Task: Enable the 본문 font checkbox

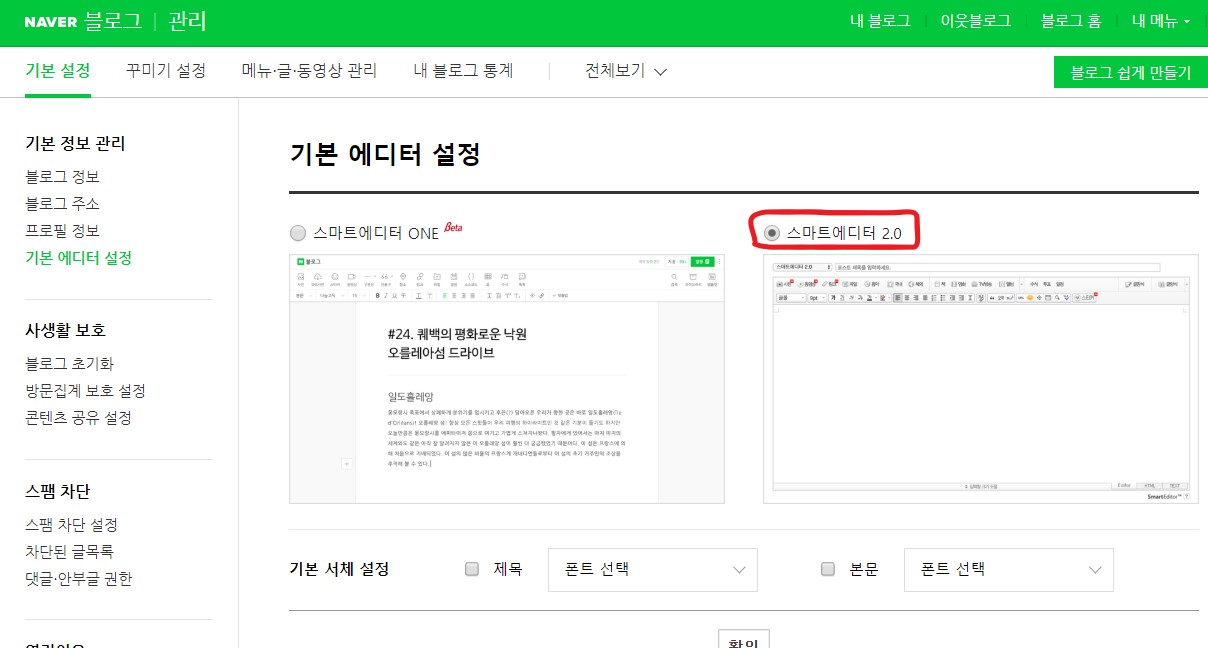Action: click(828, 569)
